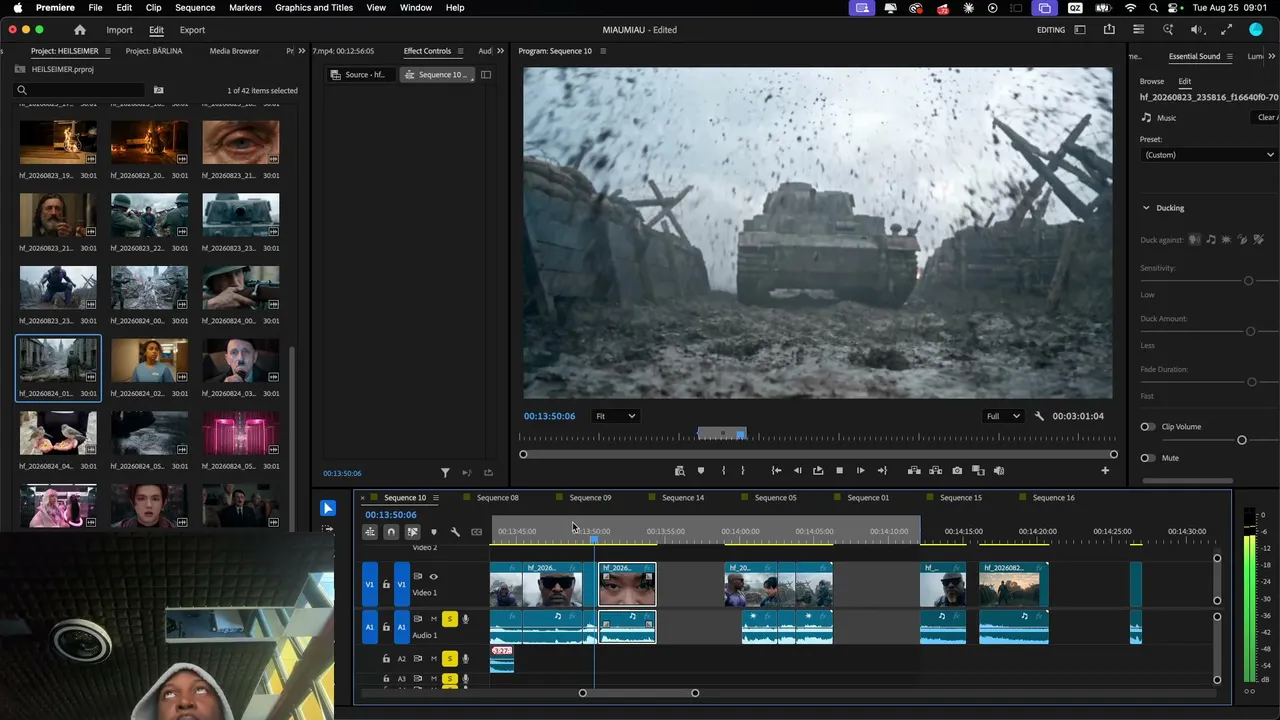Viewport: 1280px width, 720px height.
Task: Open the Program: Sequence 10 panel menu
Action: point(603,51)
